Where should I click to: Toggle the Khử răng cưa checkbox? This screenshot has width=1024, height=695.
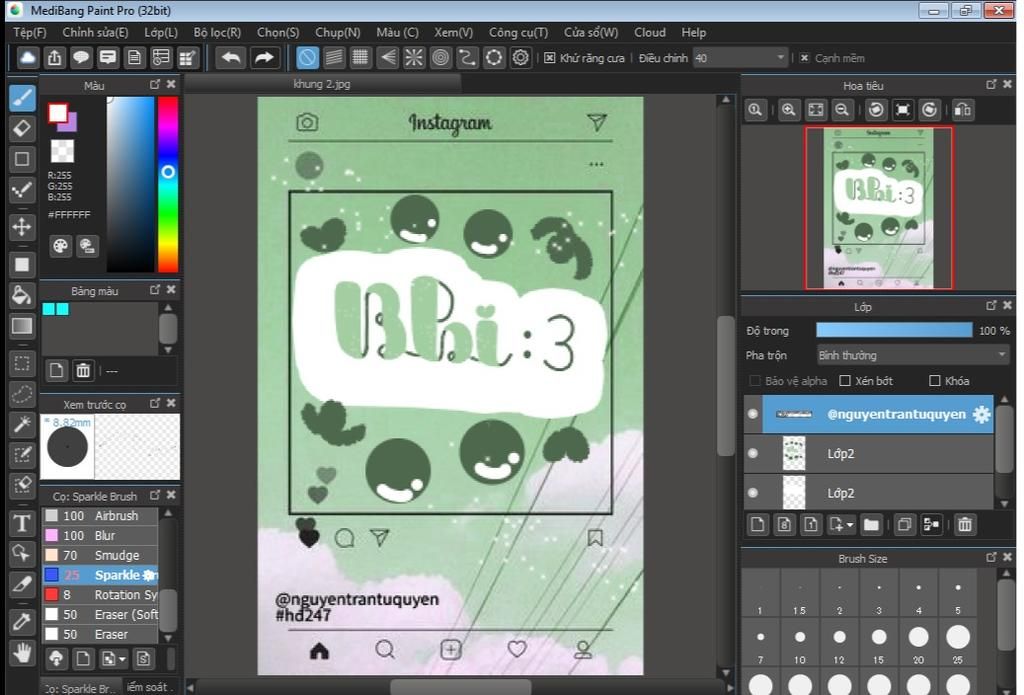[550, 58]
